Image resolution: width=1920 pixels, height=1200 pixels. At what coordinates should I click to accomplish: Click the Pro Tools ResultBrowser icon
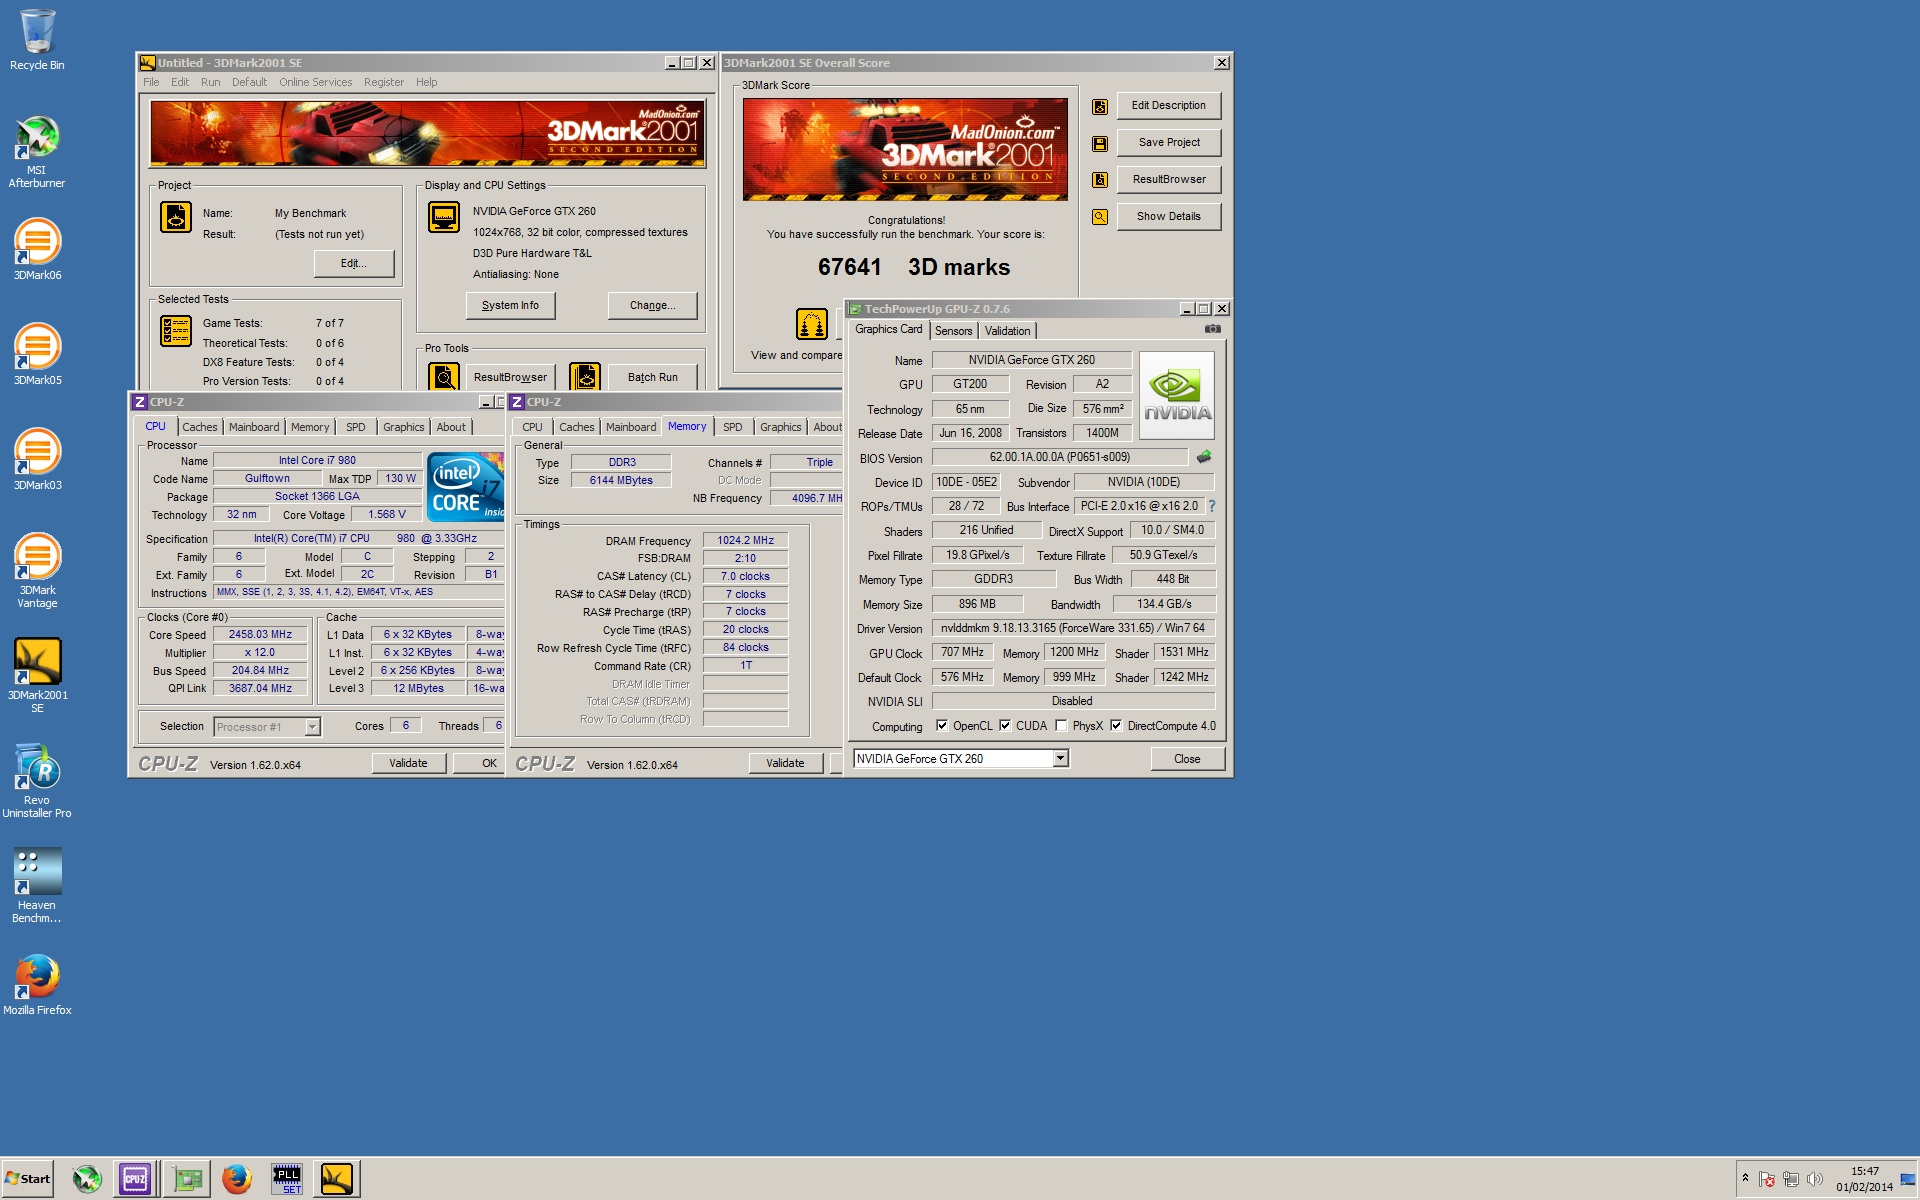click(444, 377)
